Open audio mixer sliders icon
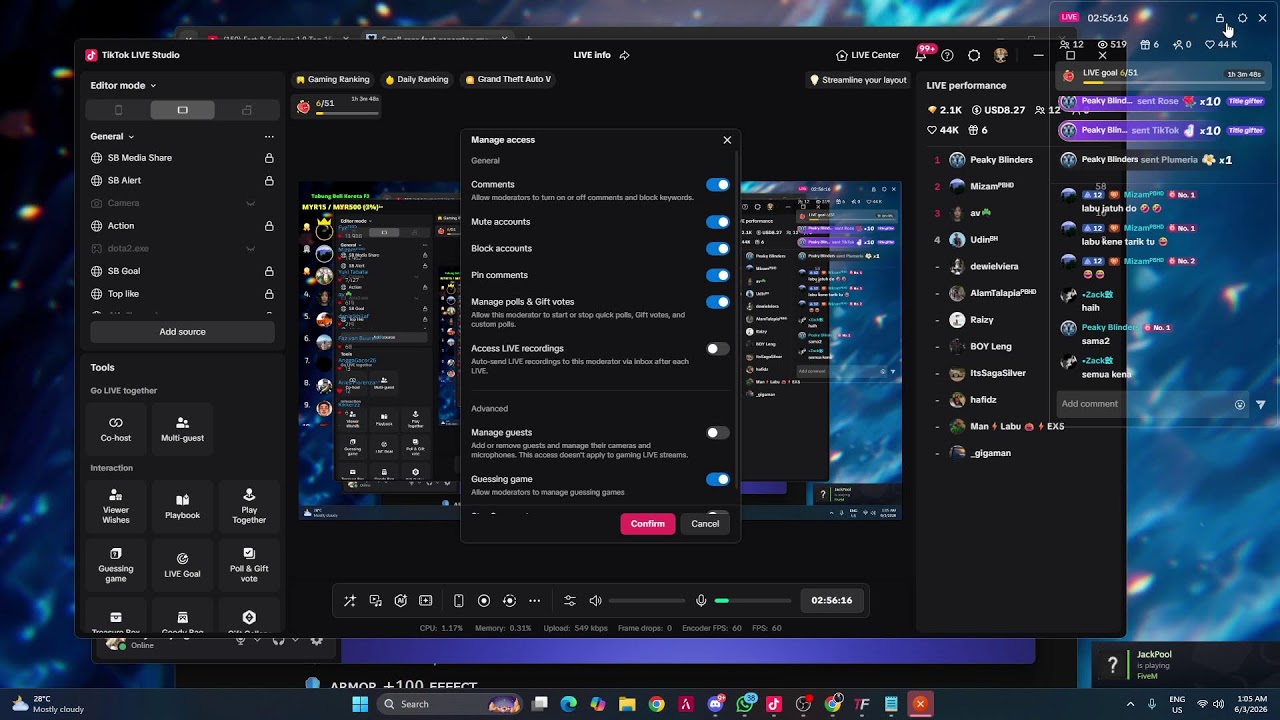Screen dimensions: 1280x720 coord(570,601)
